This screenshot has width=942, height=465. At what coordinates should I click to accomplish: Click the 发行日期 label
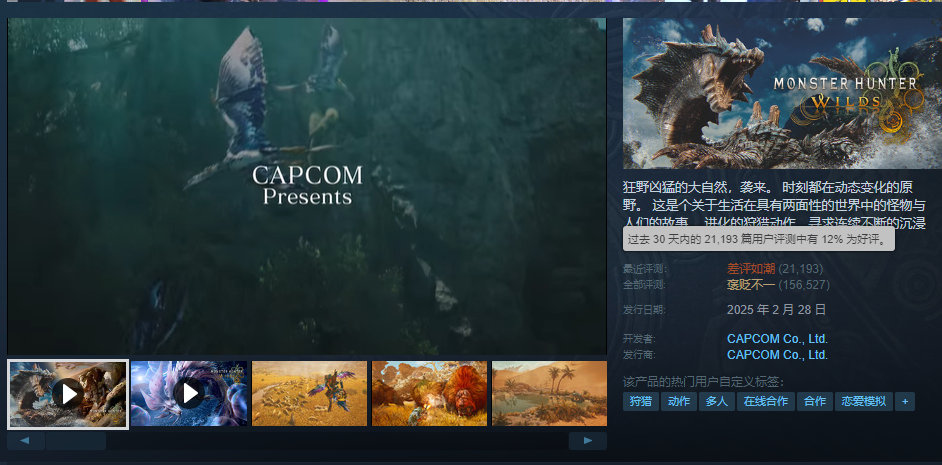coord(645,310)
